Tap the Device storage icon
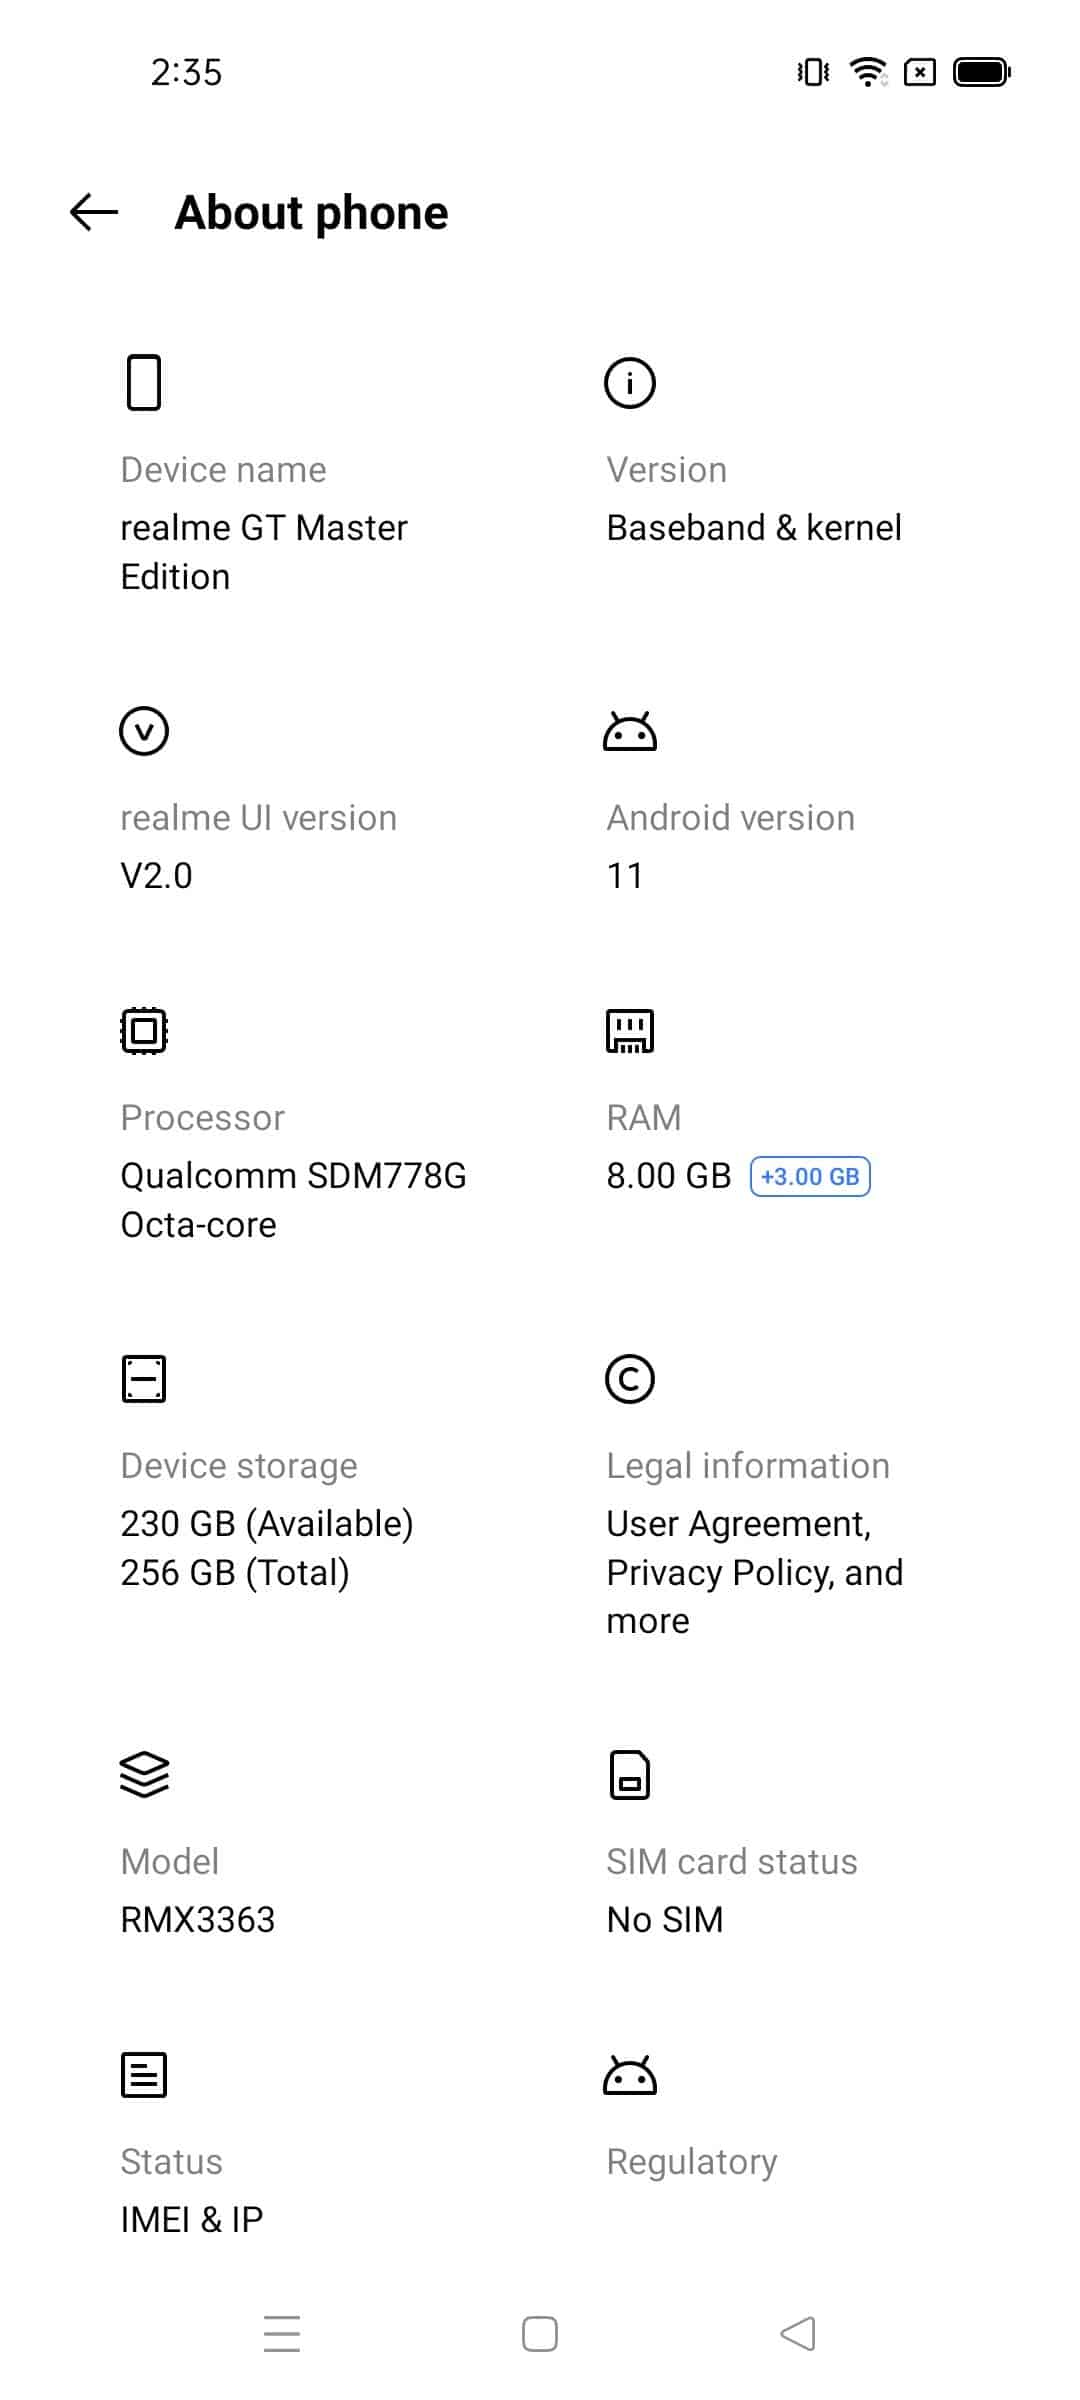 tap(144, 1379)
